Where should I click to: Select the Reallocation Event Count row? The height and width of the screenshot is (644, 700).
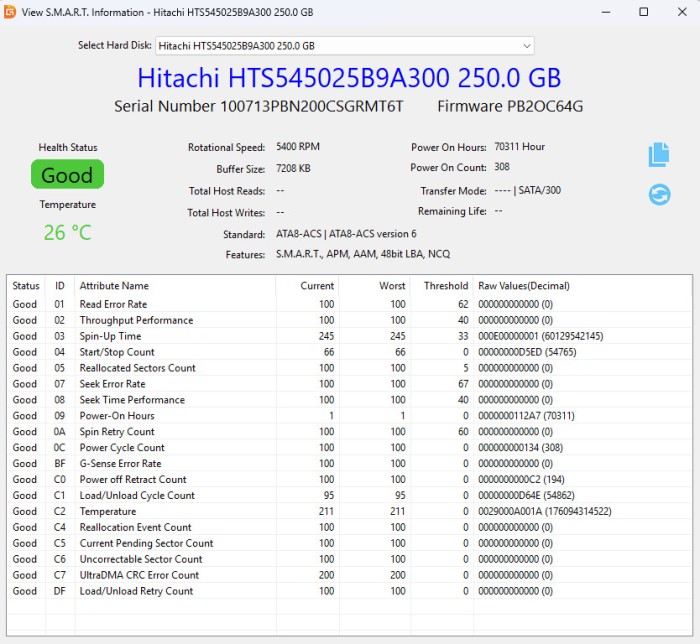click(x=350, y=527)
